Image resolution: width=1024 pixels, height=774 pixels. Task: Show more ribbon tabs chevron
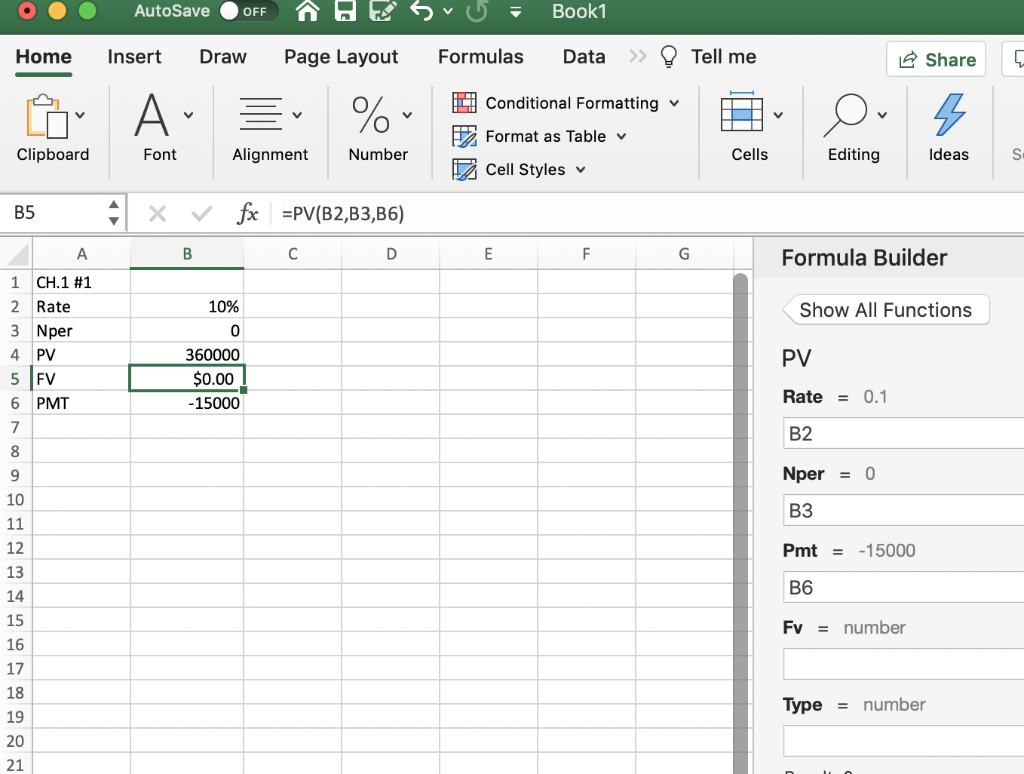[x=637, y=57]
